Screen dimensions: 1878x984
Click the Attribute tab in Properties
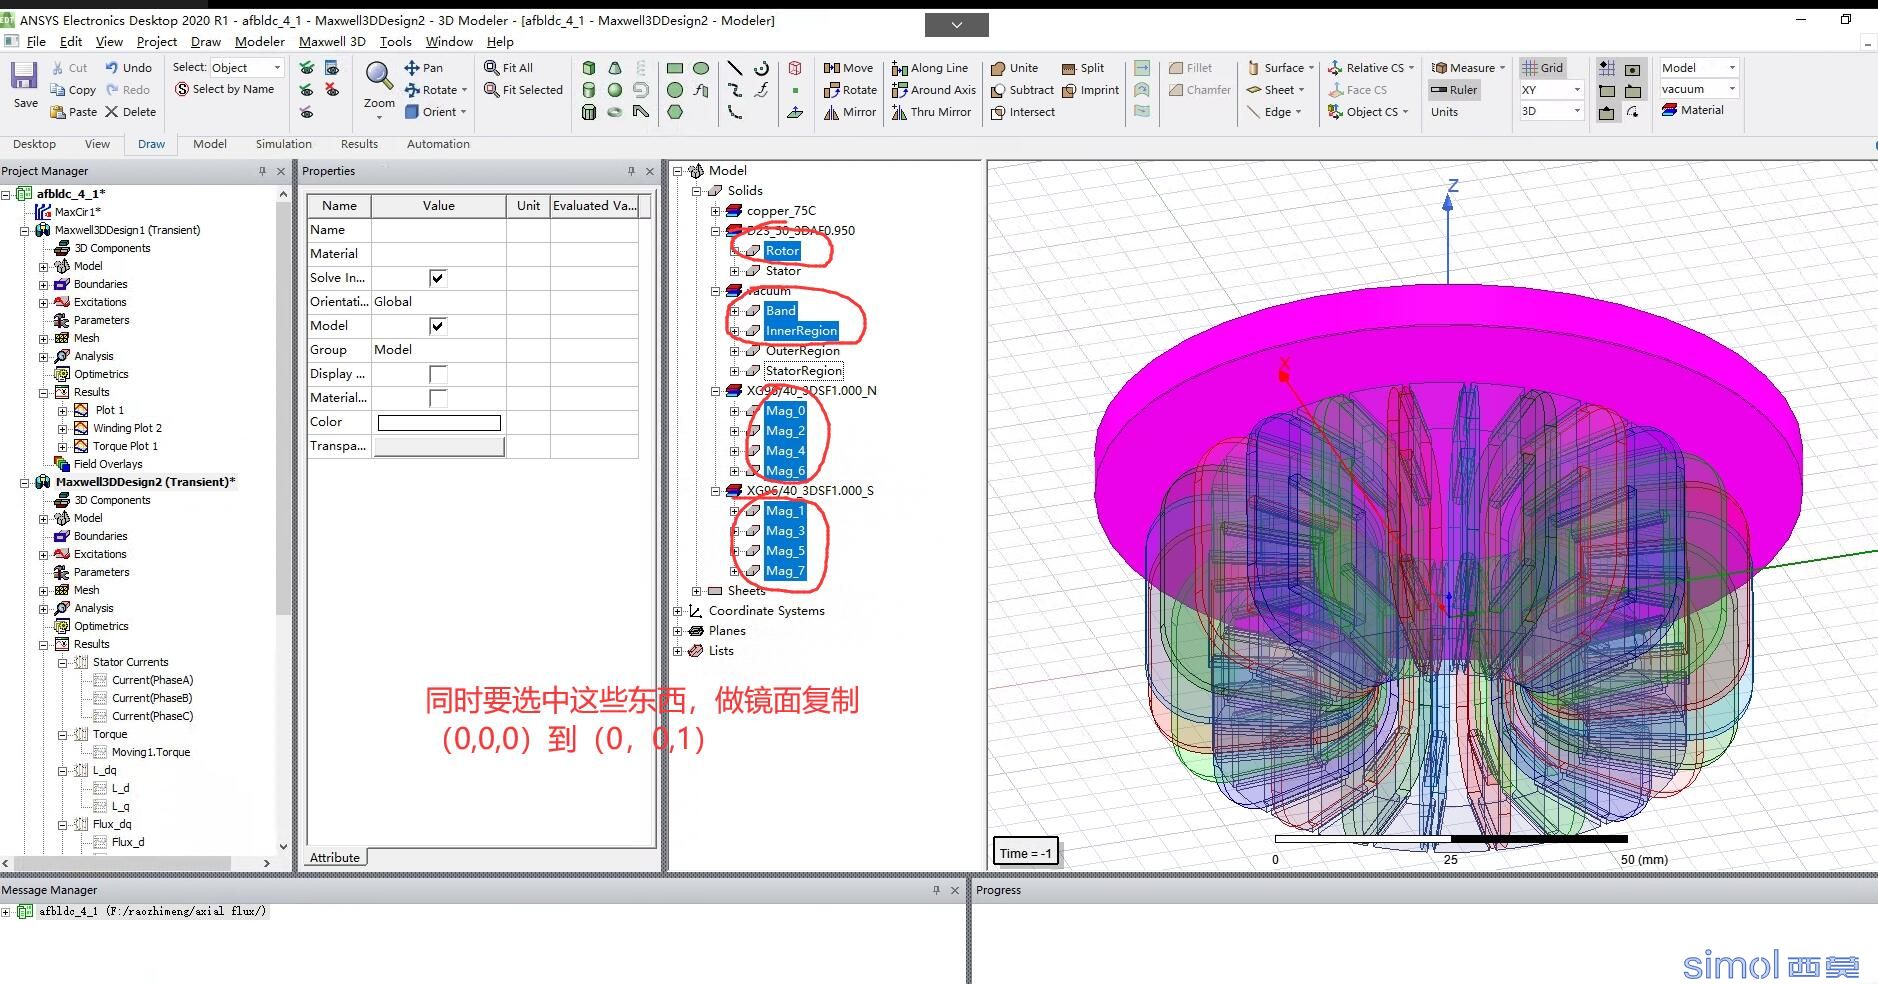coord(335,858)
